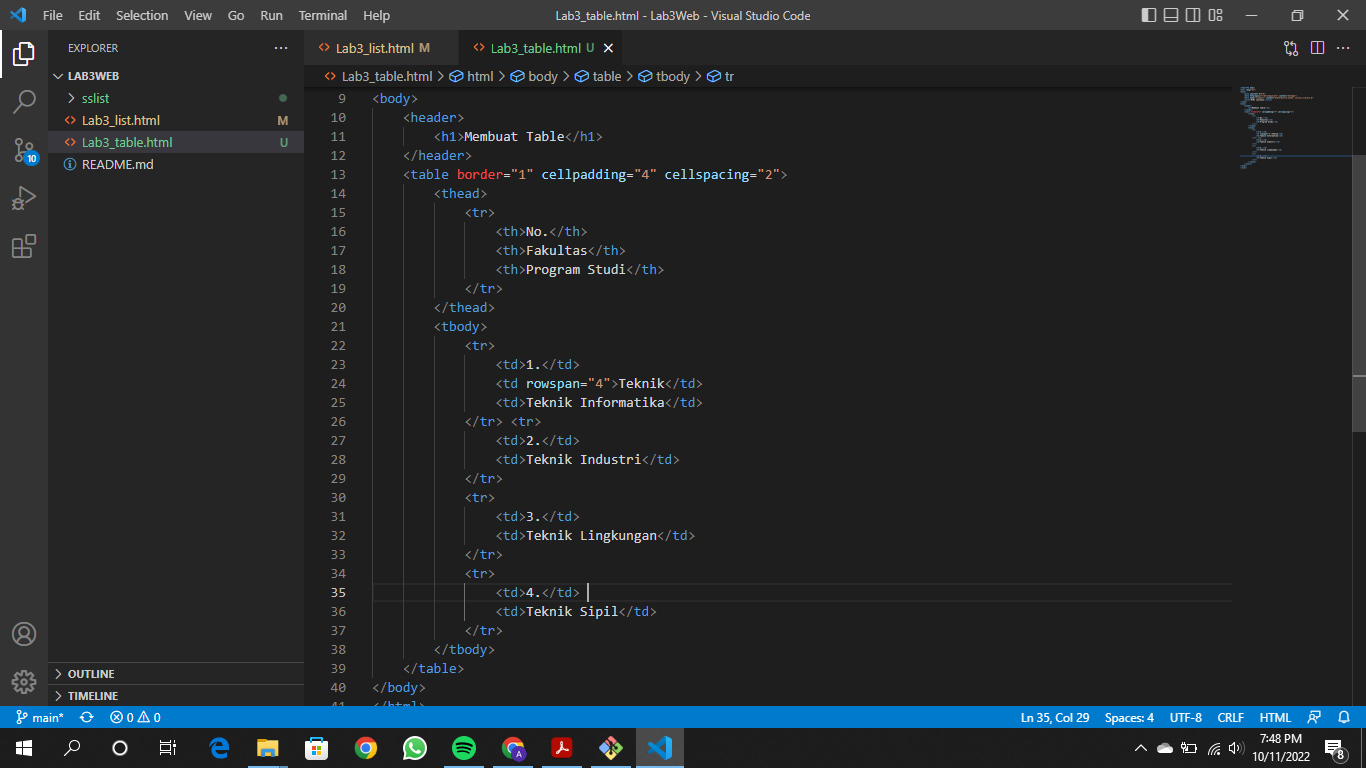The image size is (1366, 768).
Task: Toggle secondary side bar layout button
Action: (x=1193, y=15)
